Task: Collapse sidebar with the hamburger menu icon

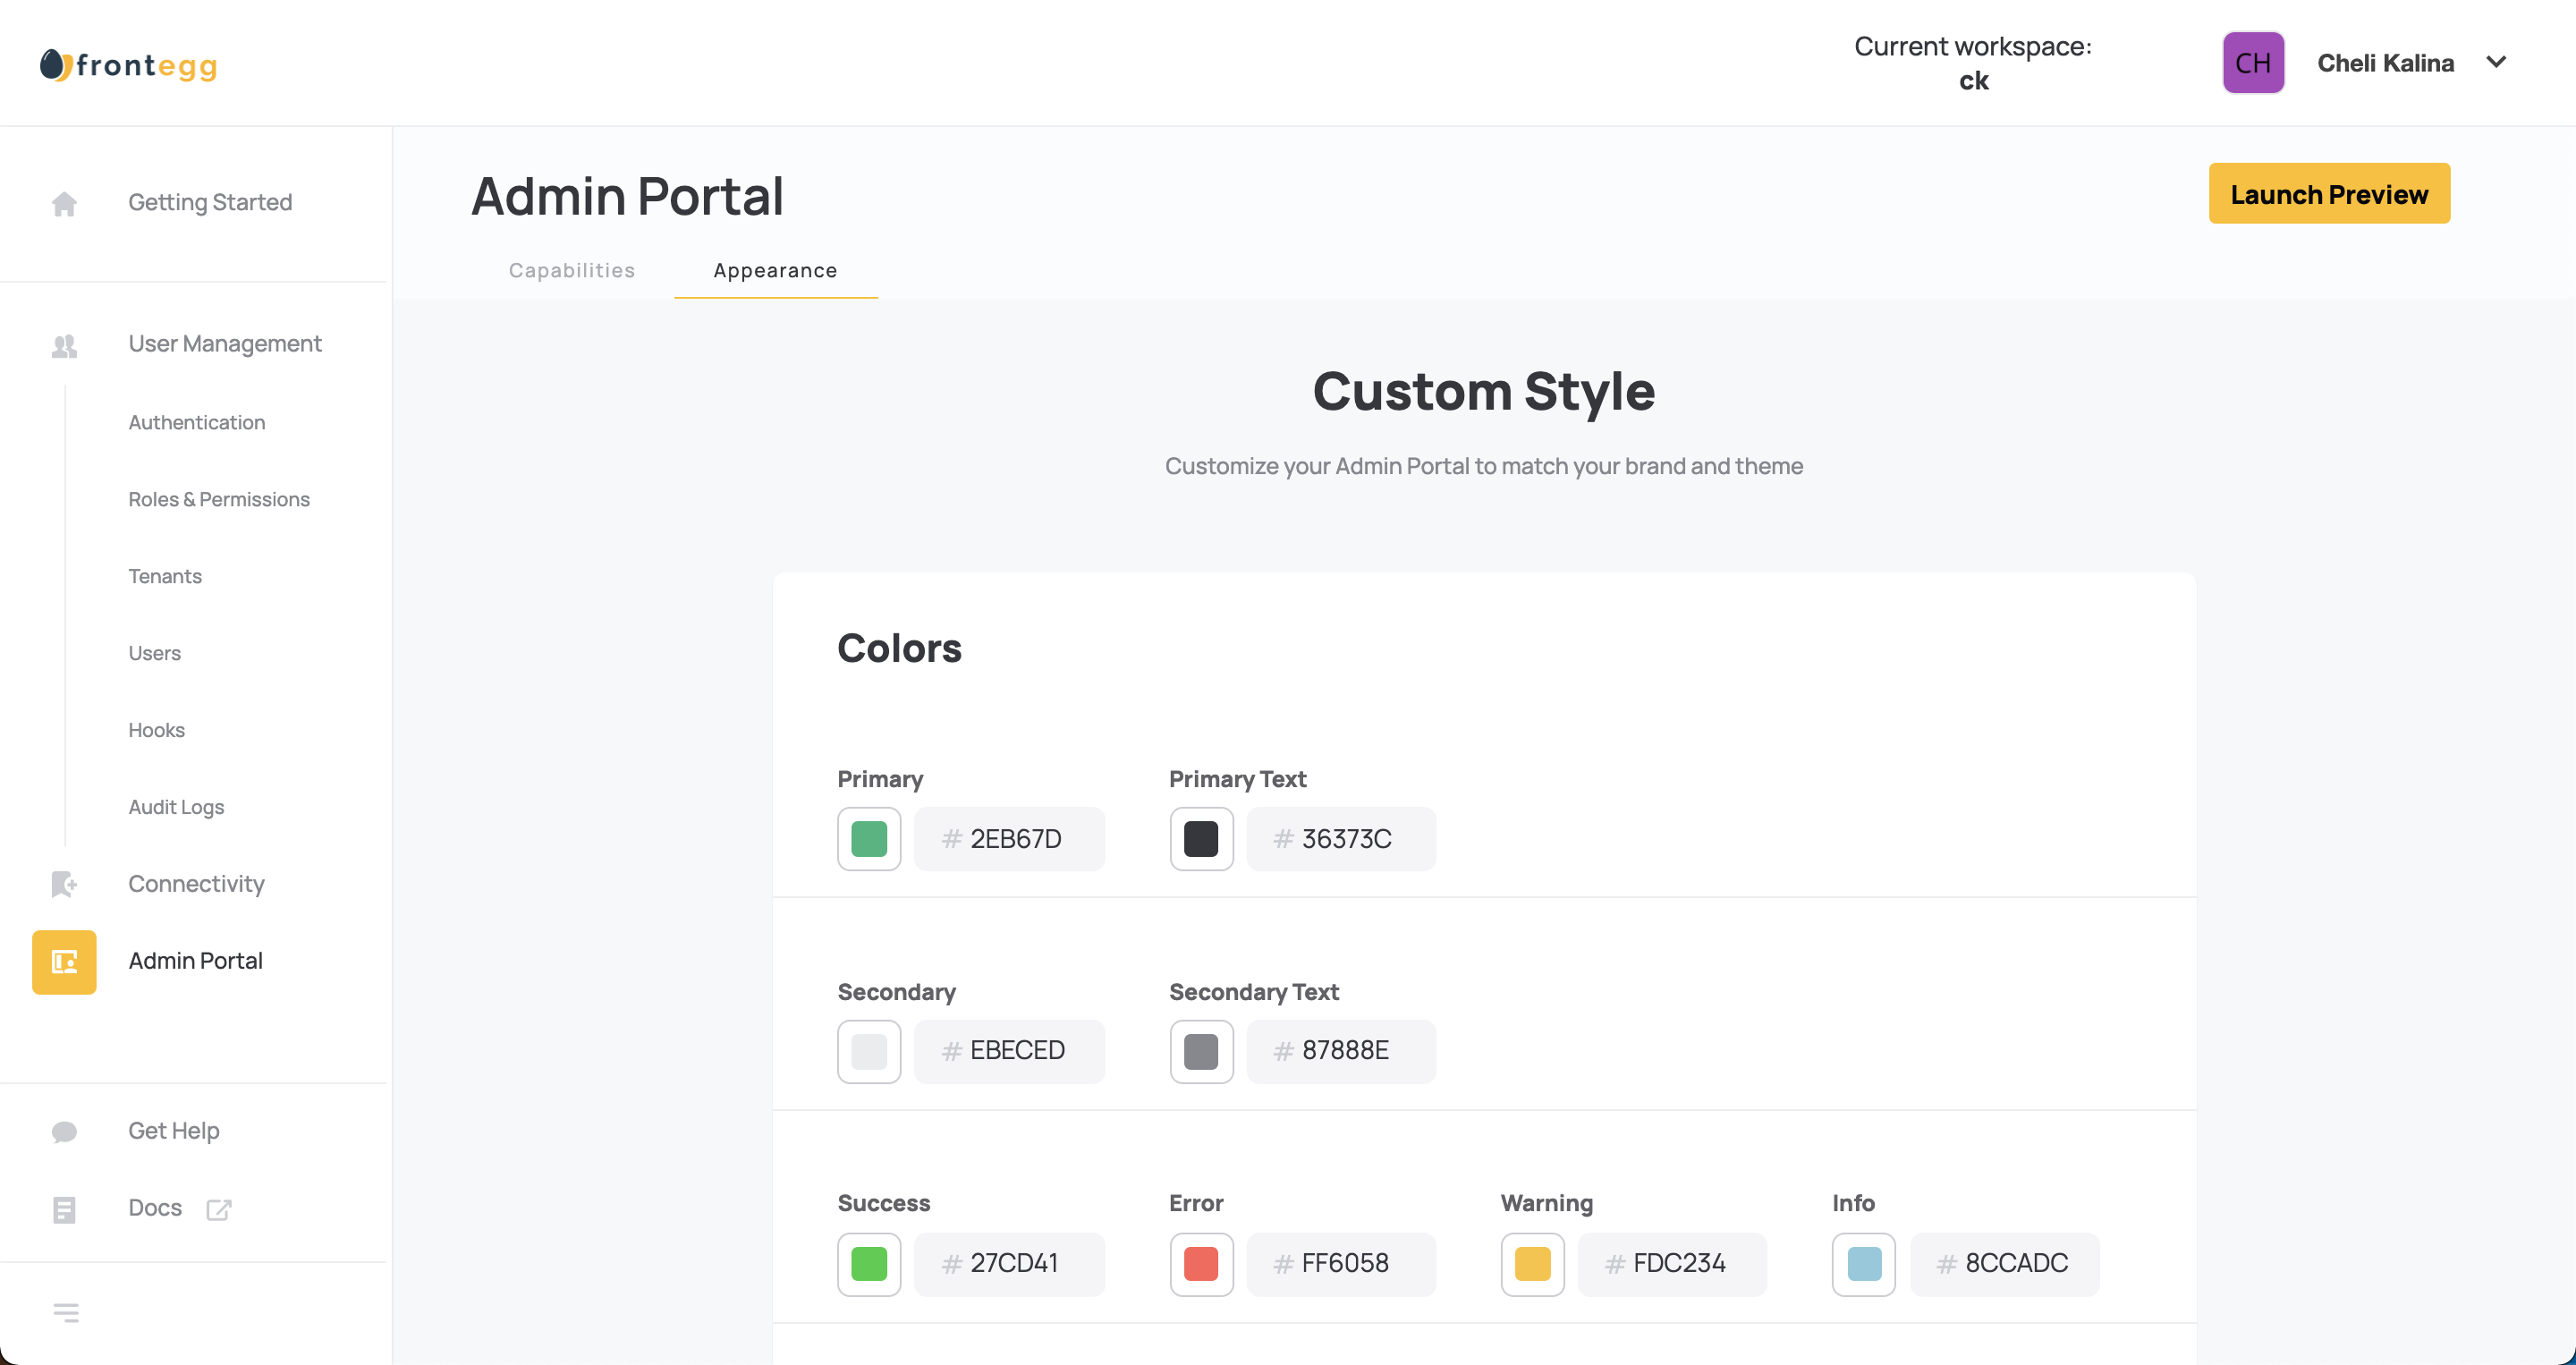Action: 66,1313
